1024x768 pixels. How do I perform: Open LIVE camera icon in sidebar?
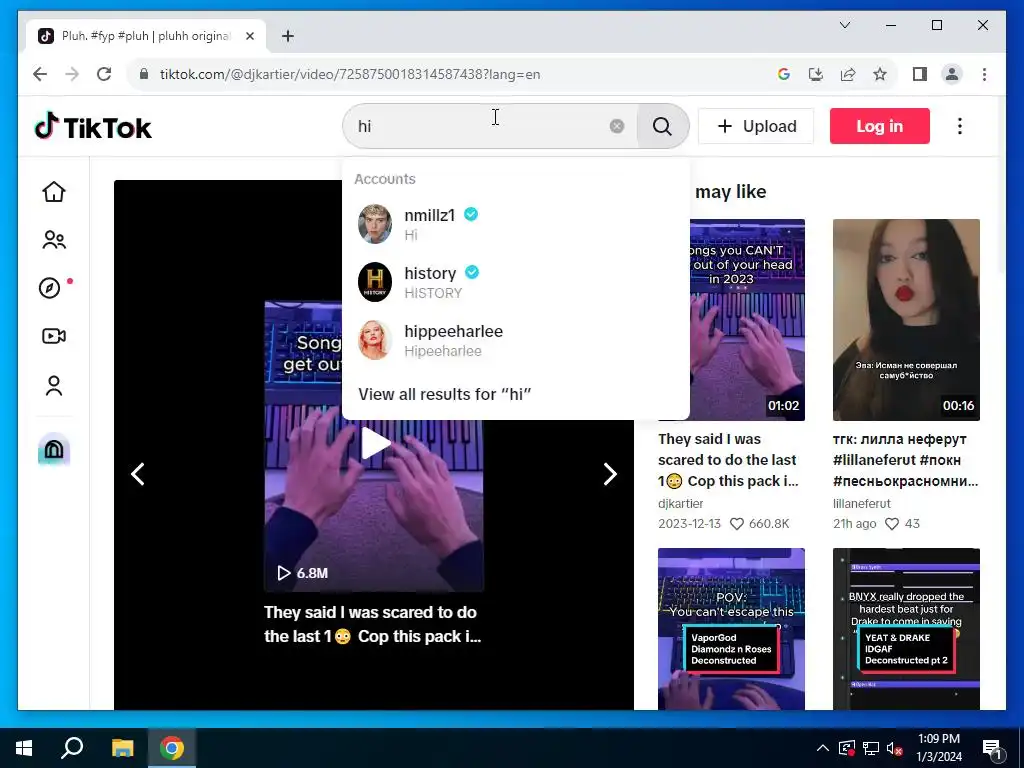coord(54,336)
